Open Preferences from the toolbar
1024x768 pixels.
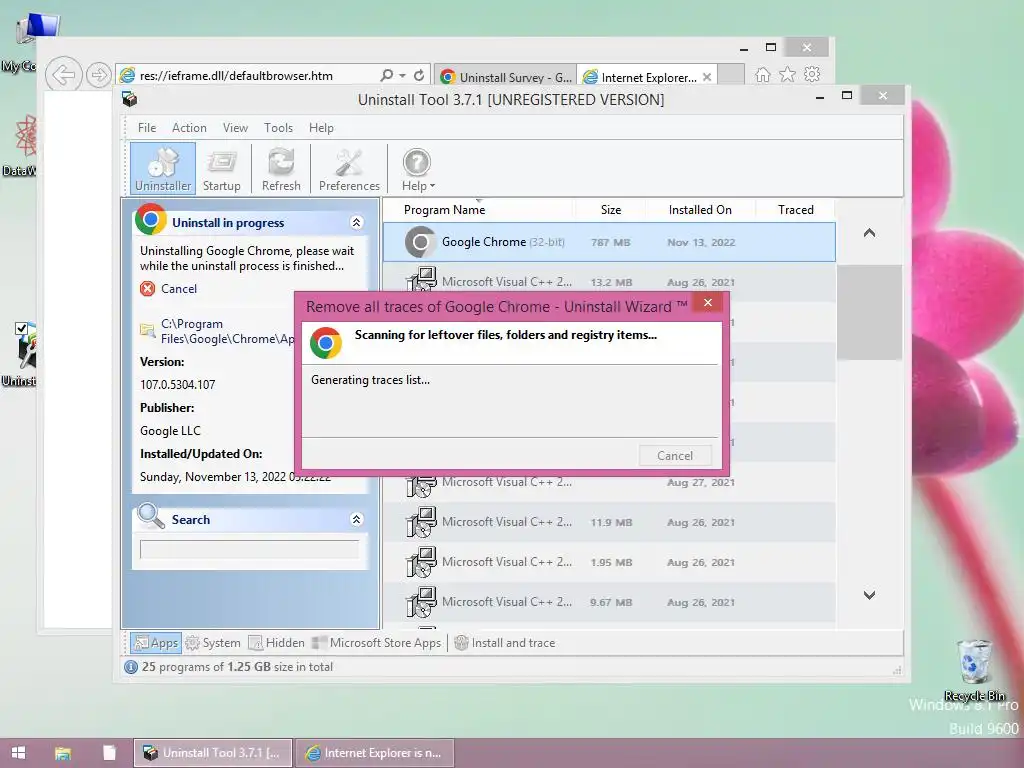click(349, 169)
